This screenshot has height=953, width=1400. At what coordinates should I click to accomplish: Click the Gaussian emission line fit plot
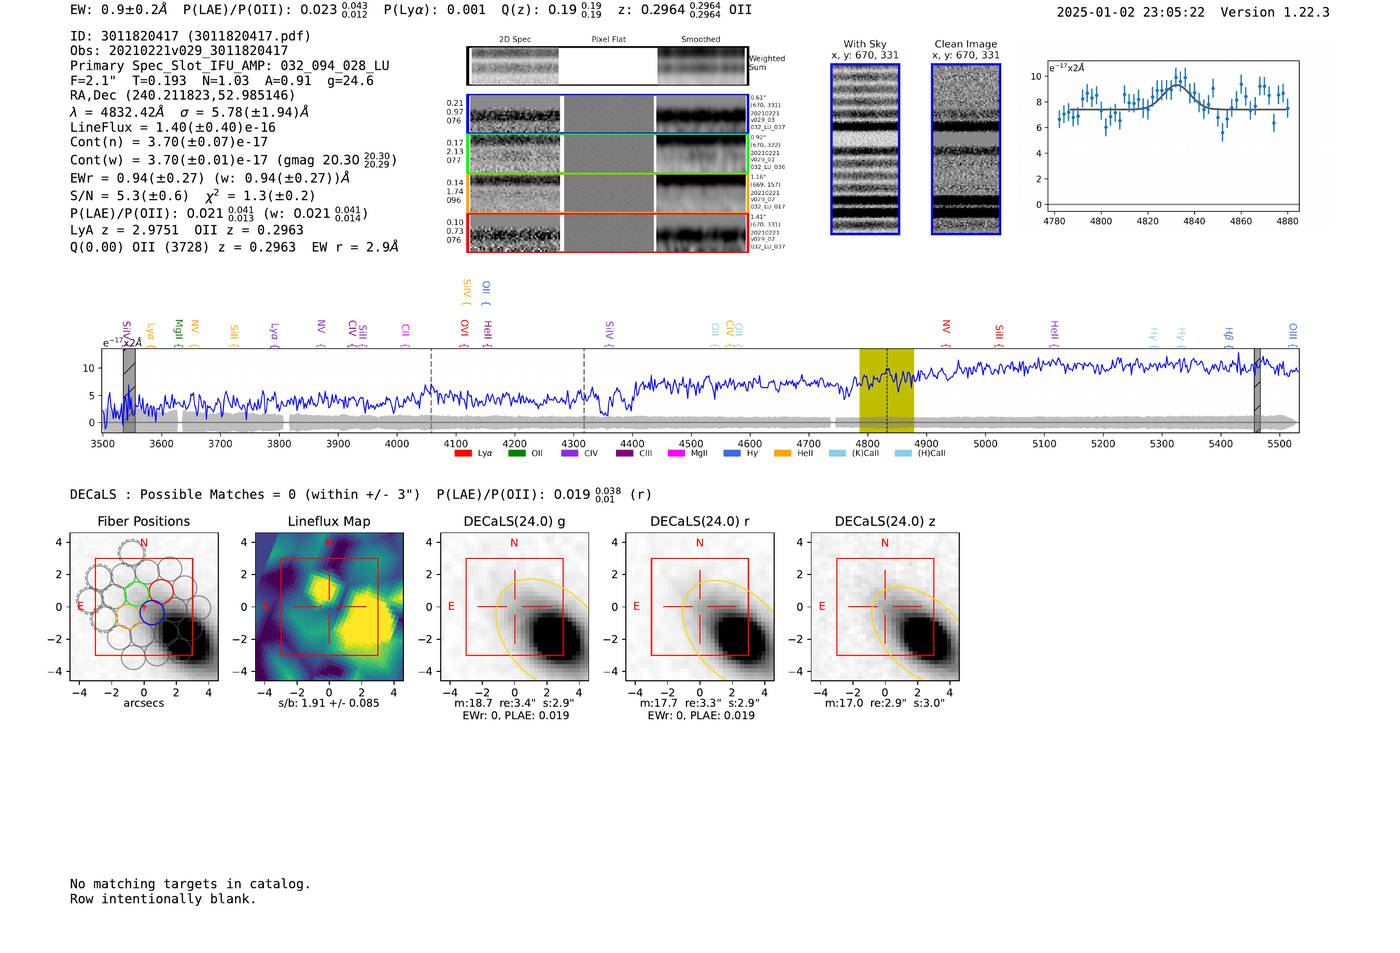[1171, 136]
